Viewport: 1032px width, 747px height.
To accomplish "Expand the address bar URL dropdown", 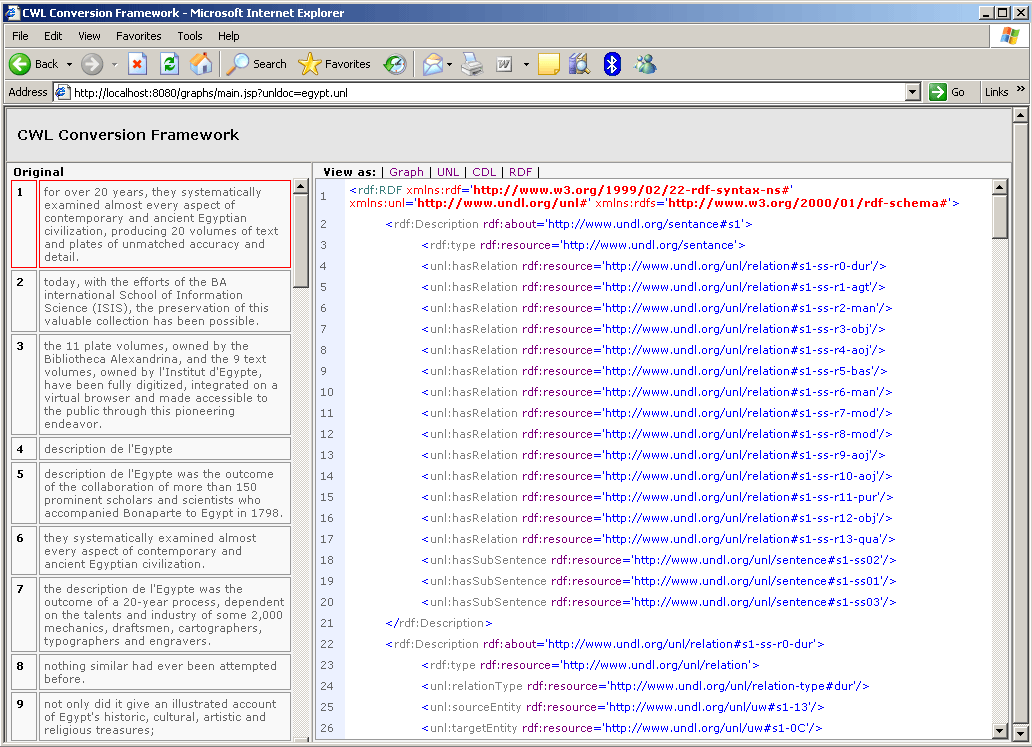I will [x=912, y=92].
